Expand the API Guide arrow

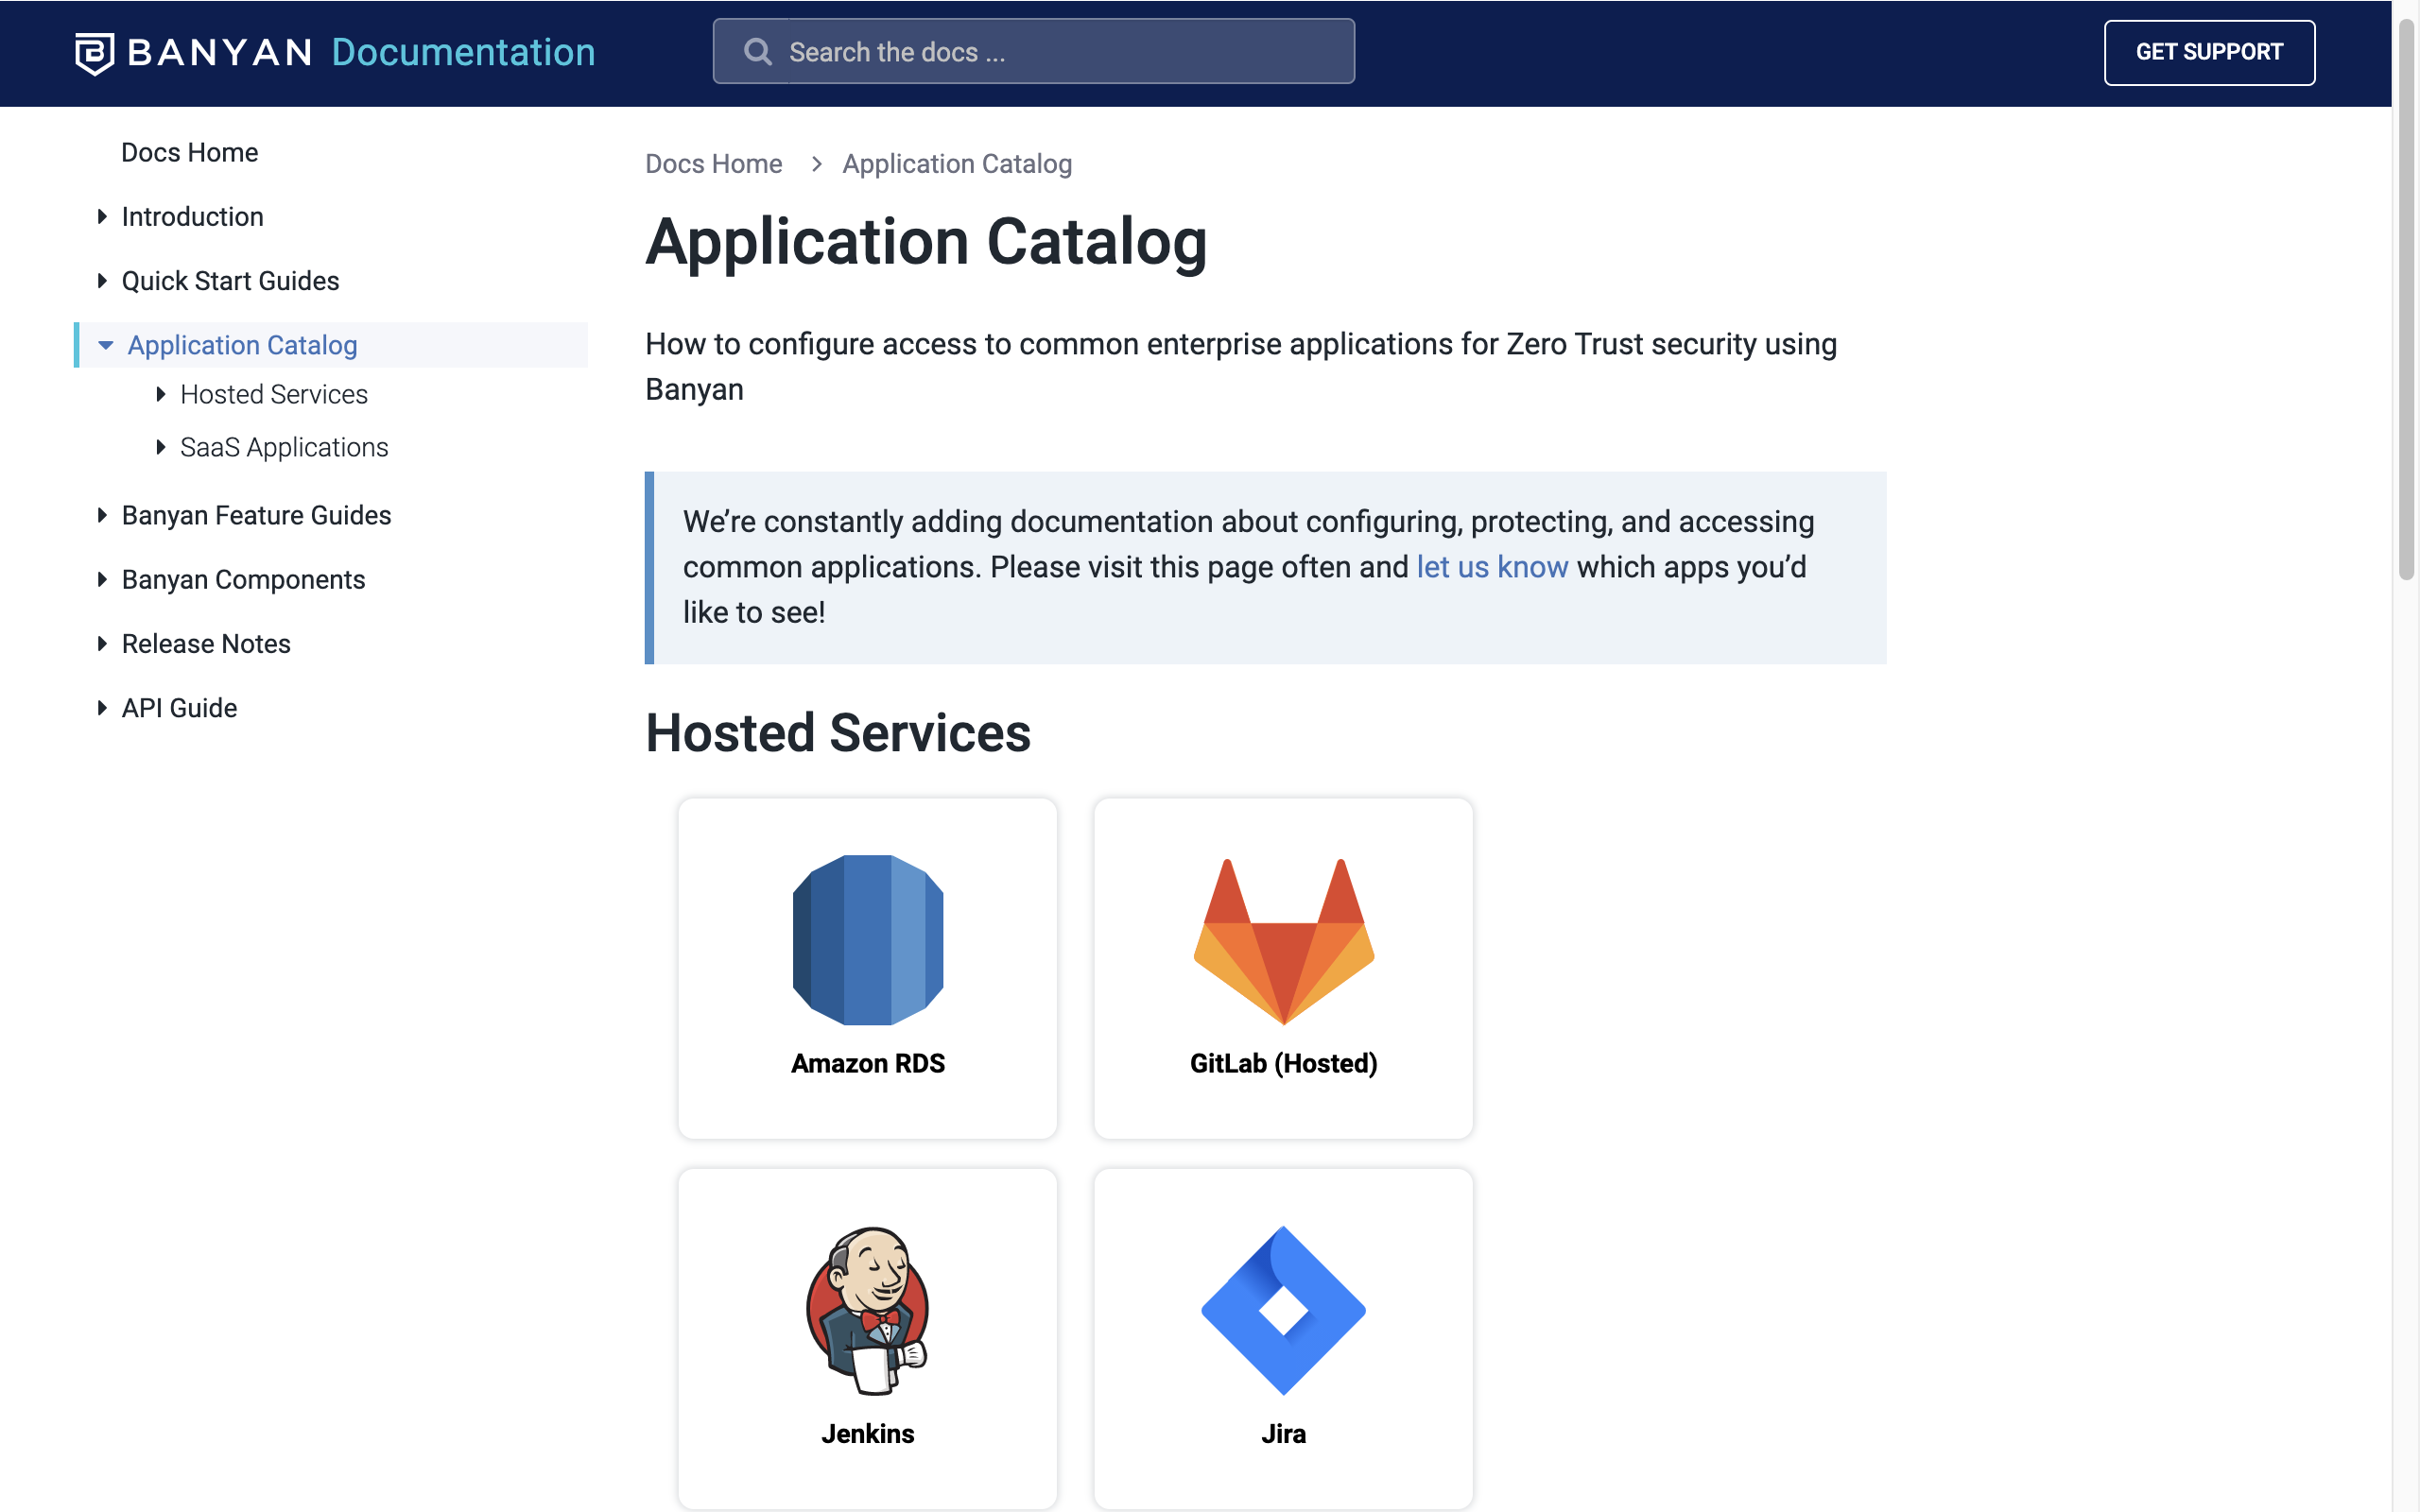pyautogui.click(x=102, y=708)
